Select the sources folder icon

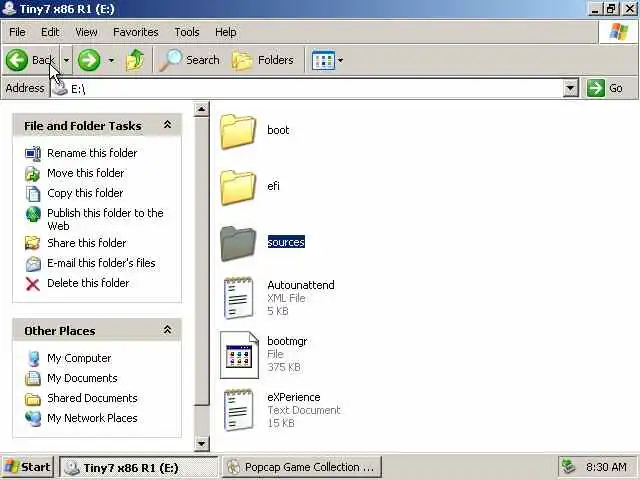pos(238,244)
